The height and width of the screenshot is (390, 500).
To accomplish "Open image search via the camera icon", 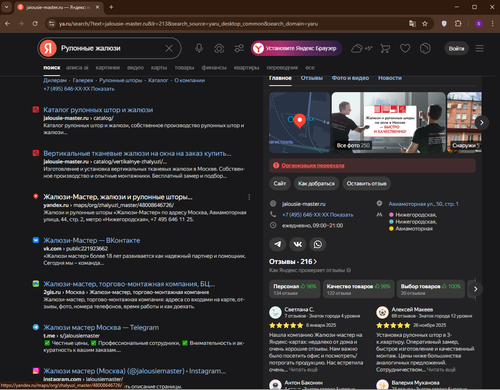I will click(x=219, y=49).
